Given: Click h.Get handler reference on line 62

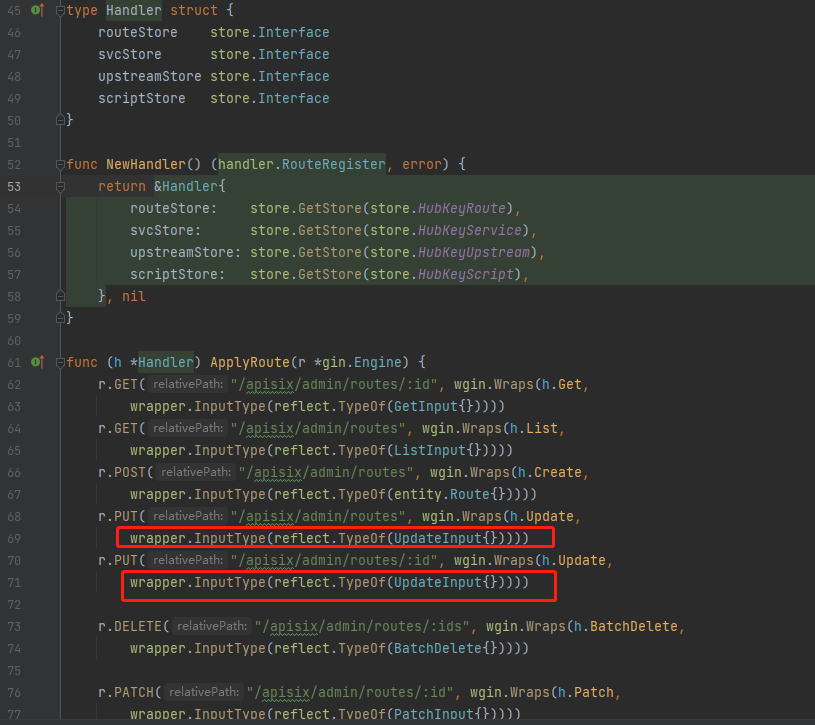Looking at the screenshot, I should click(x=561, y=384).
